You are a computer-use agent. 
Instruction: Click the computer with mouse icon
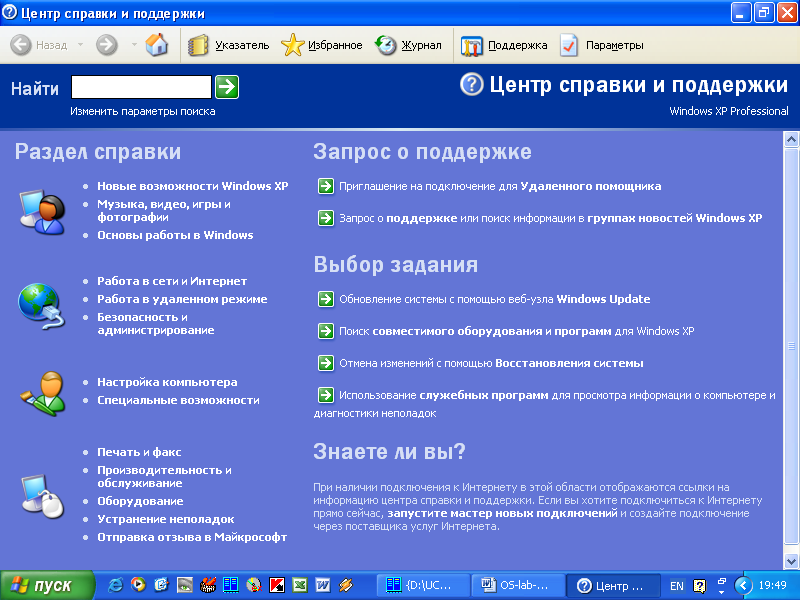(43, 496)
